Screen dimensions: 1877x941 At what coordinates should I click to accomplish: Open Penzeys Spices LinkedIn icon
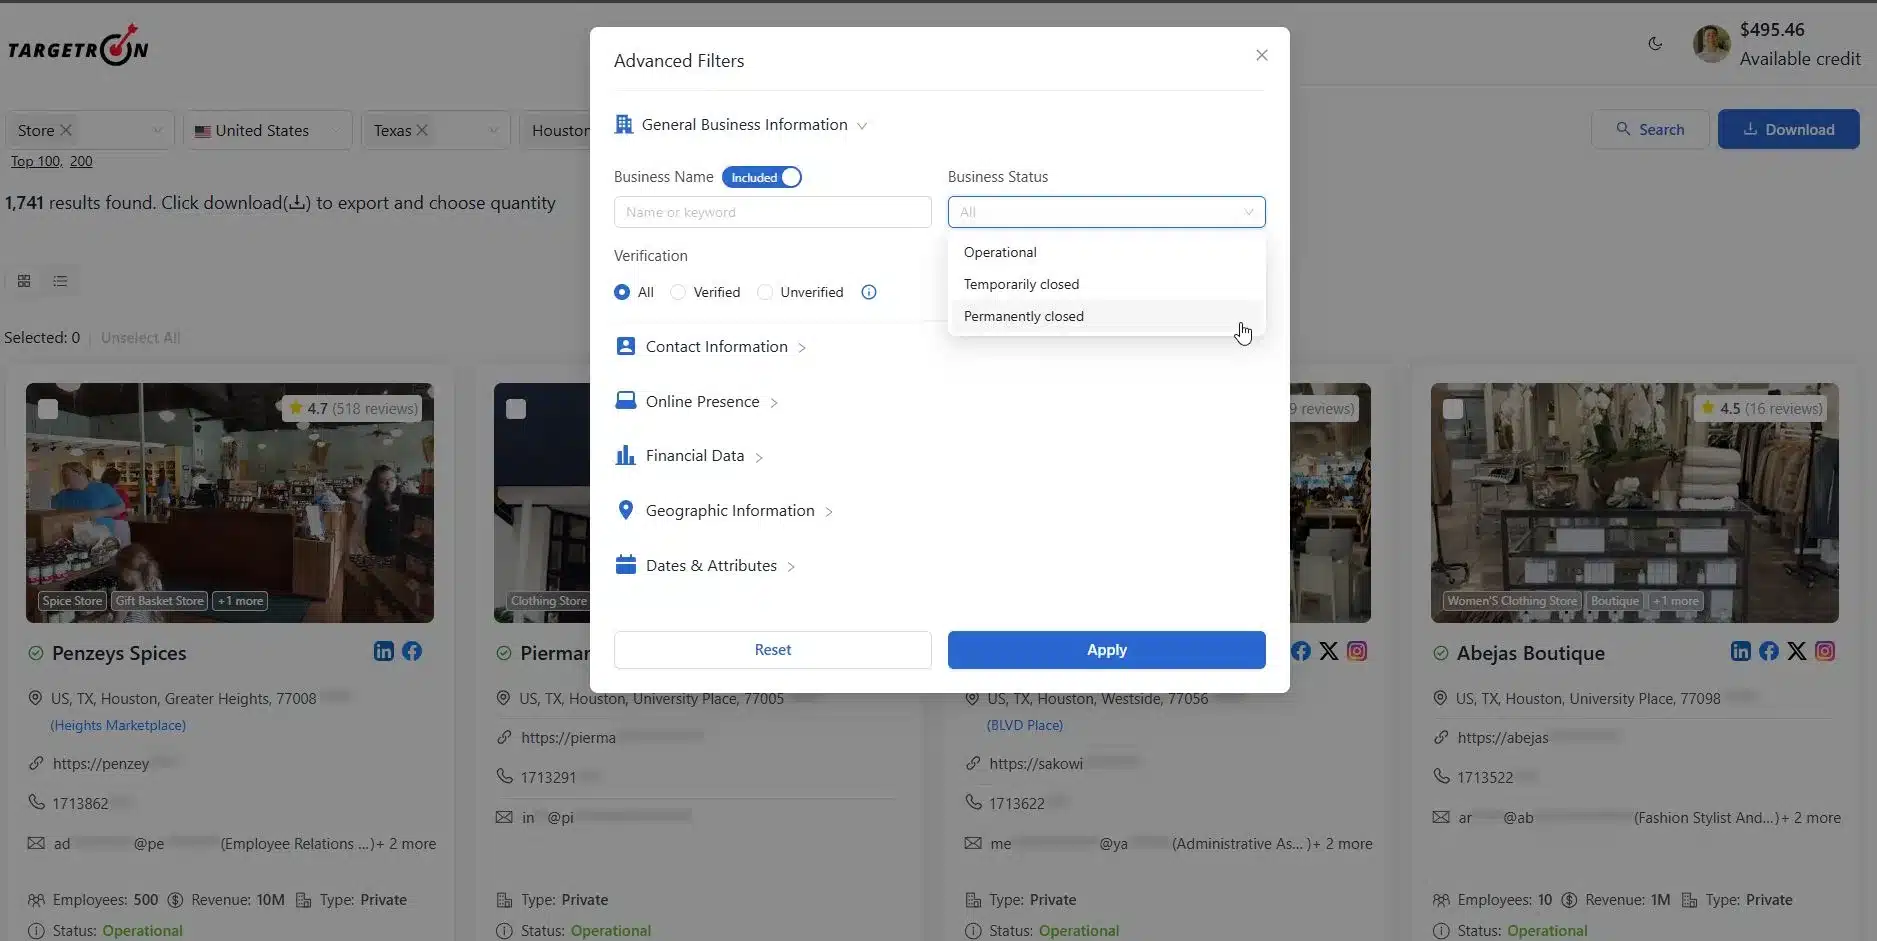point(383,651)
